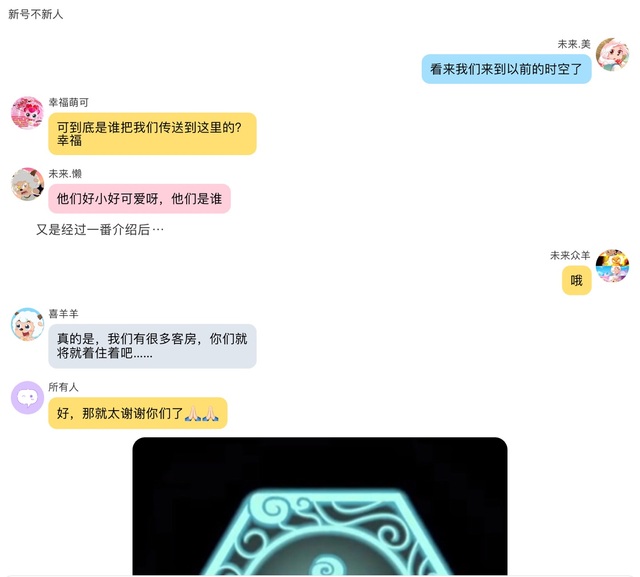This screenshot has width=640, height=577.
Task: Open 喜羊羊 white sheep avatar
Action: click(x=27, y=324)
